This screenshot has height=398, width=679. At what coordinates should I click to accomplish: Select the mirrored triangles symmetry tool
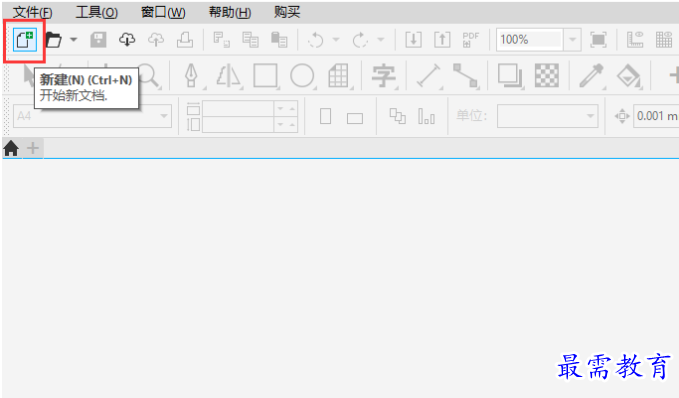coord(228,76)
